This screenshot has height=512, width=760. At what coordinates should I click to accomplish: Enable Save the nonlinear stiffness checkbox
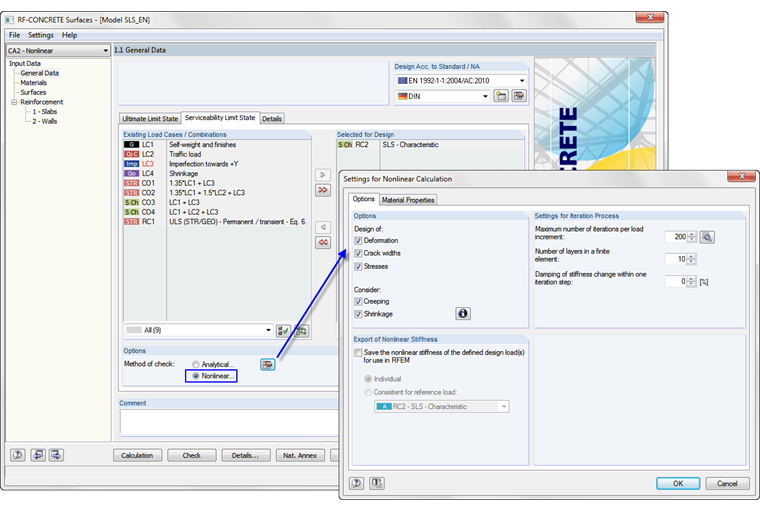pyautogui.click(x=358, y=353)
